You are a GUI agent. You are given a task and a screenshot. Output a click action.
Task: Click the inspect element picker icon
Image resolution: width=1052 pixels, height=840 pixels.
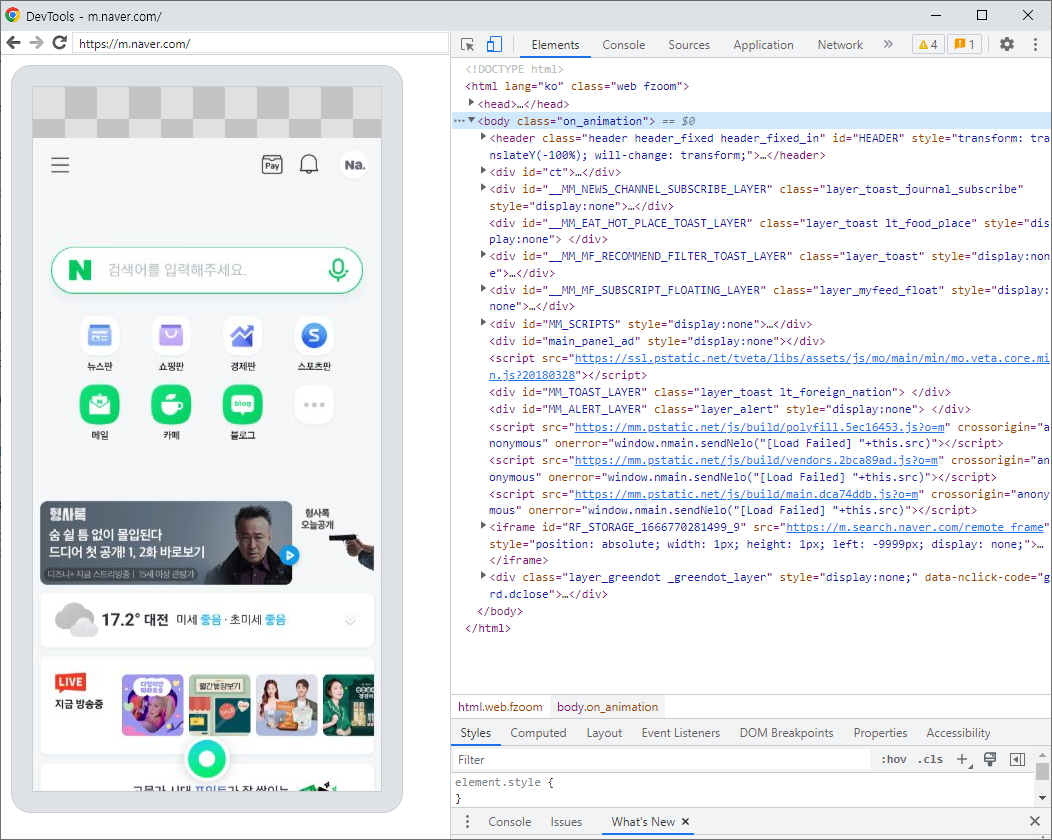coord(468,44)
